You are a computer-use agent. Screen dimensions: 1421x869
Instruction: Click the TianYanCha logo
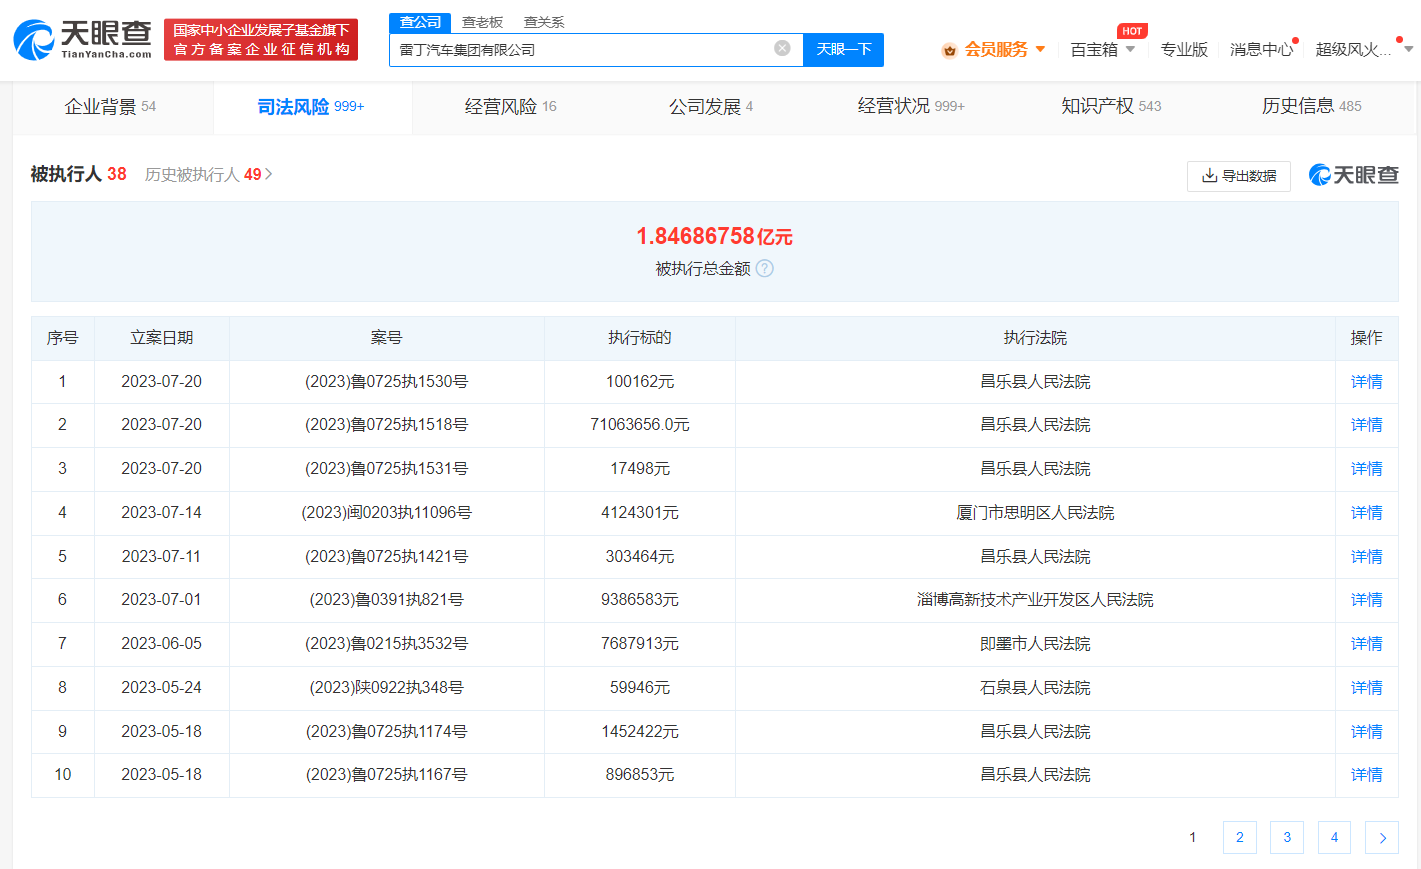pyautogui.click(x=82, y=39)
